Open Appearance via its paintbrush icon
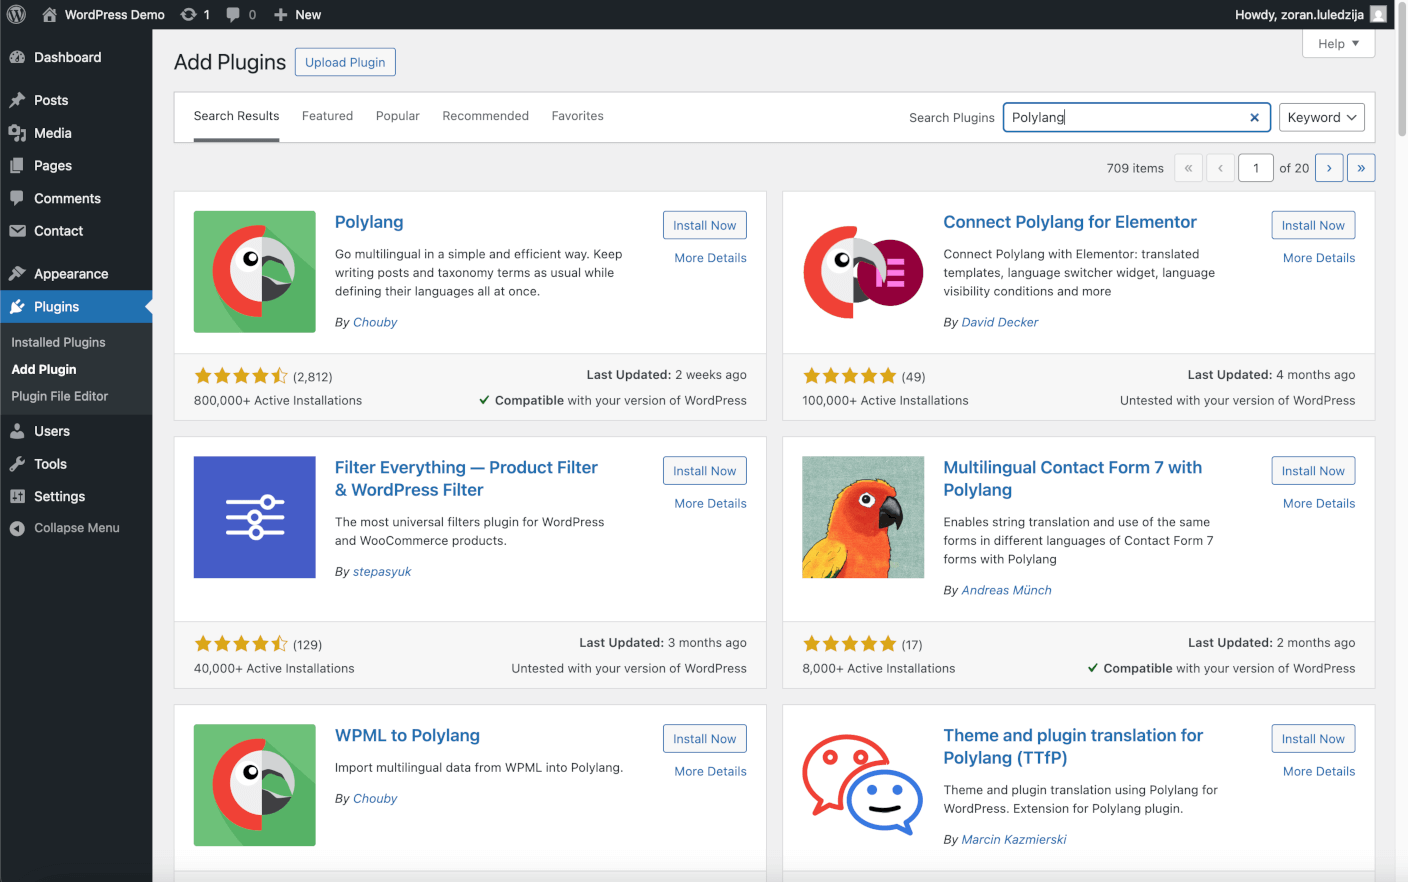This screenshot has height=882, width=1408. coord(17,274)
